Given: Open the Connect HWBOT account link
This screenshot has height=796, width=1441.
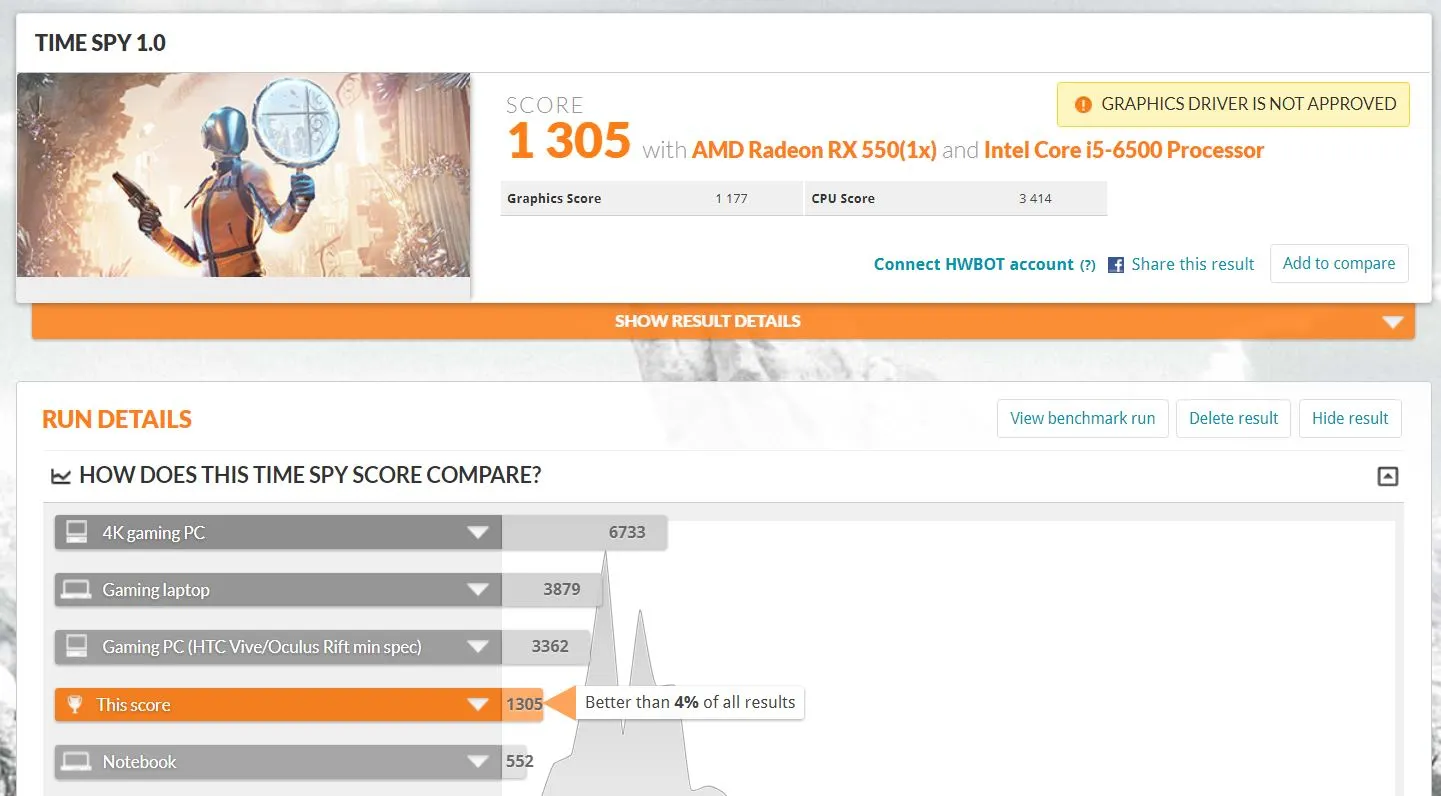Looking at the screenshot, I should [x=973, y=264].
